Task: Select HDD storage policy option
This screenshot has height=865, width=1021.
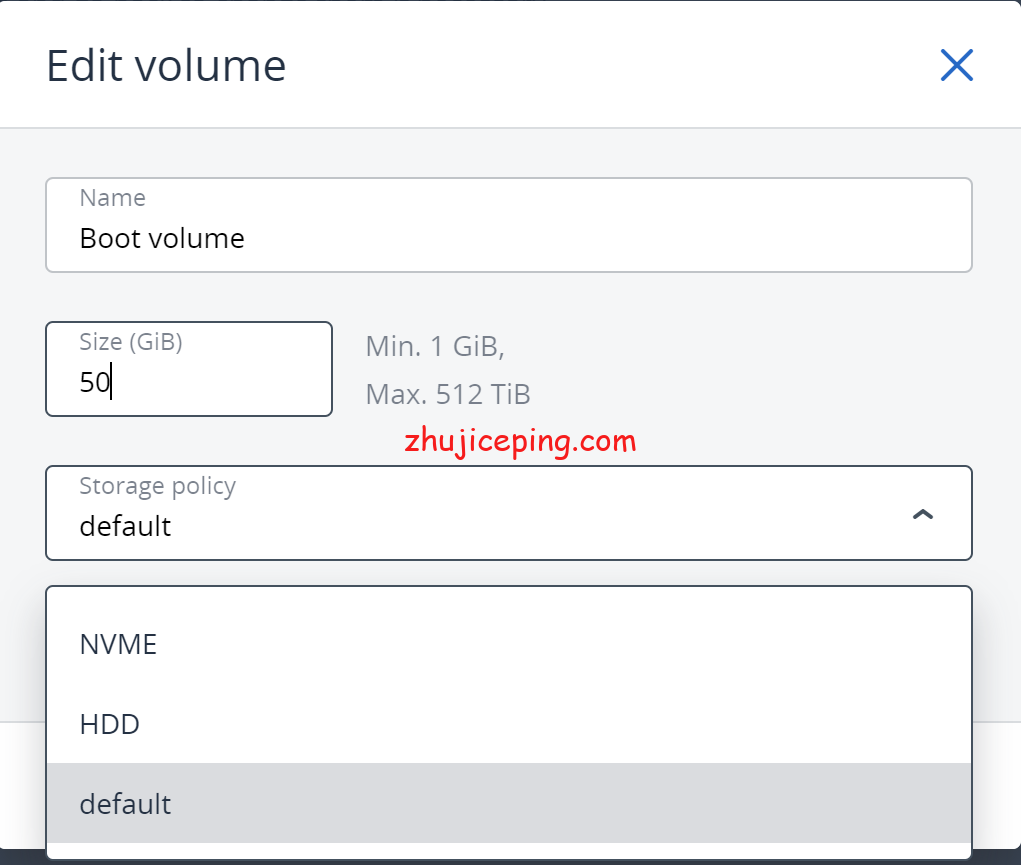Action: click(x=110, y=724)
